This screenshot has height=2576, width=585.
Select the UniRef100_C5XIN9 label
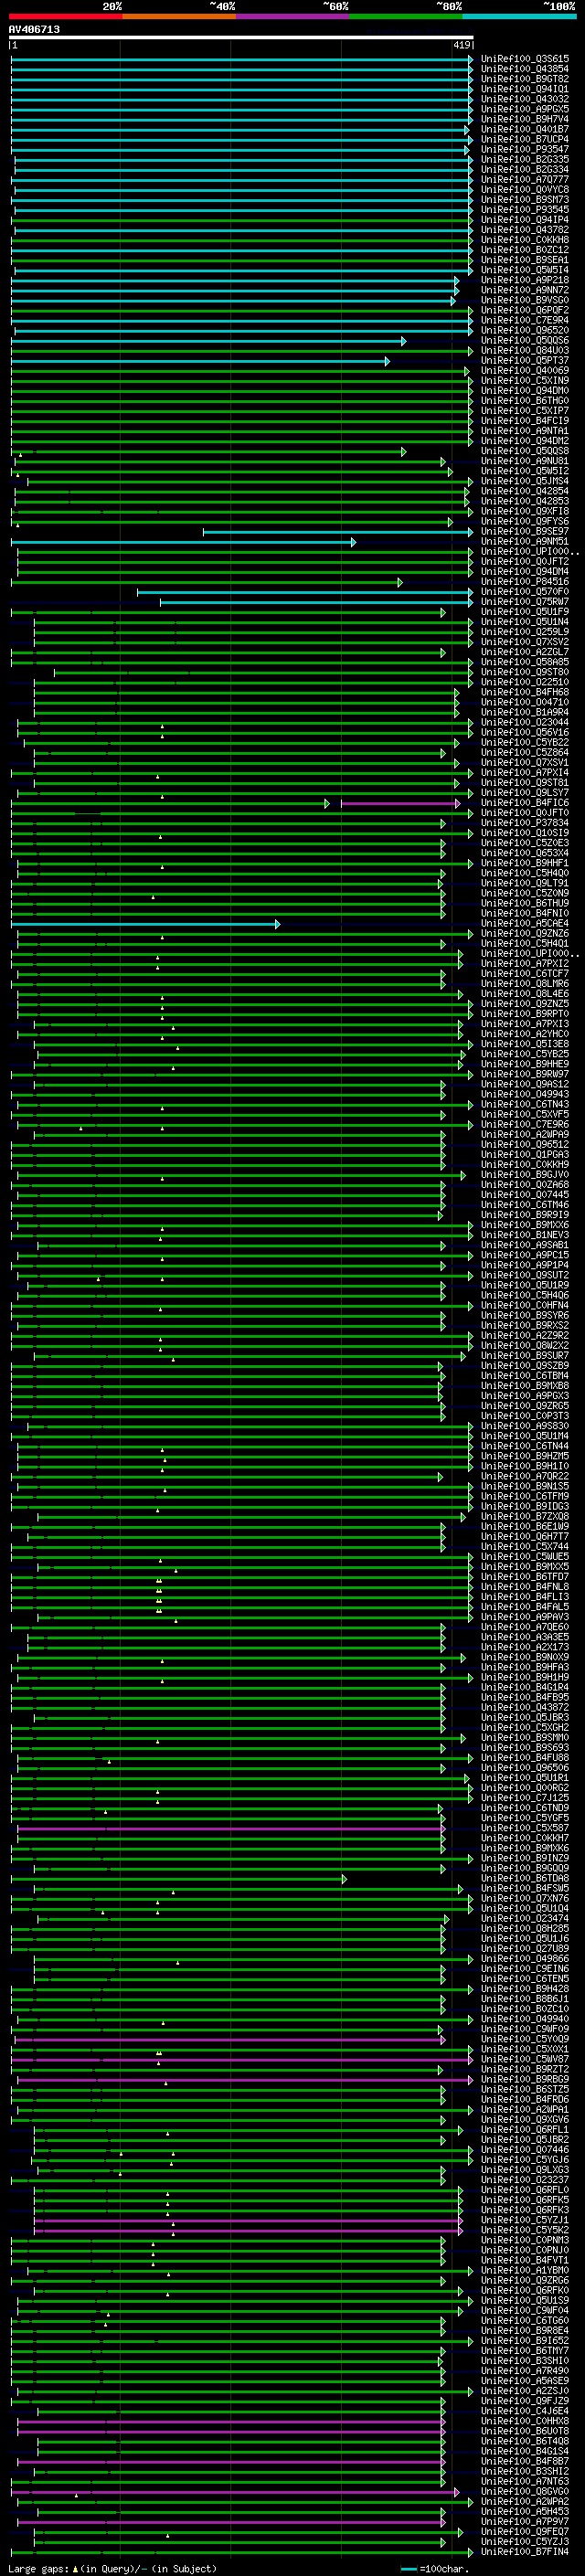click(525, 381)
